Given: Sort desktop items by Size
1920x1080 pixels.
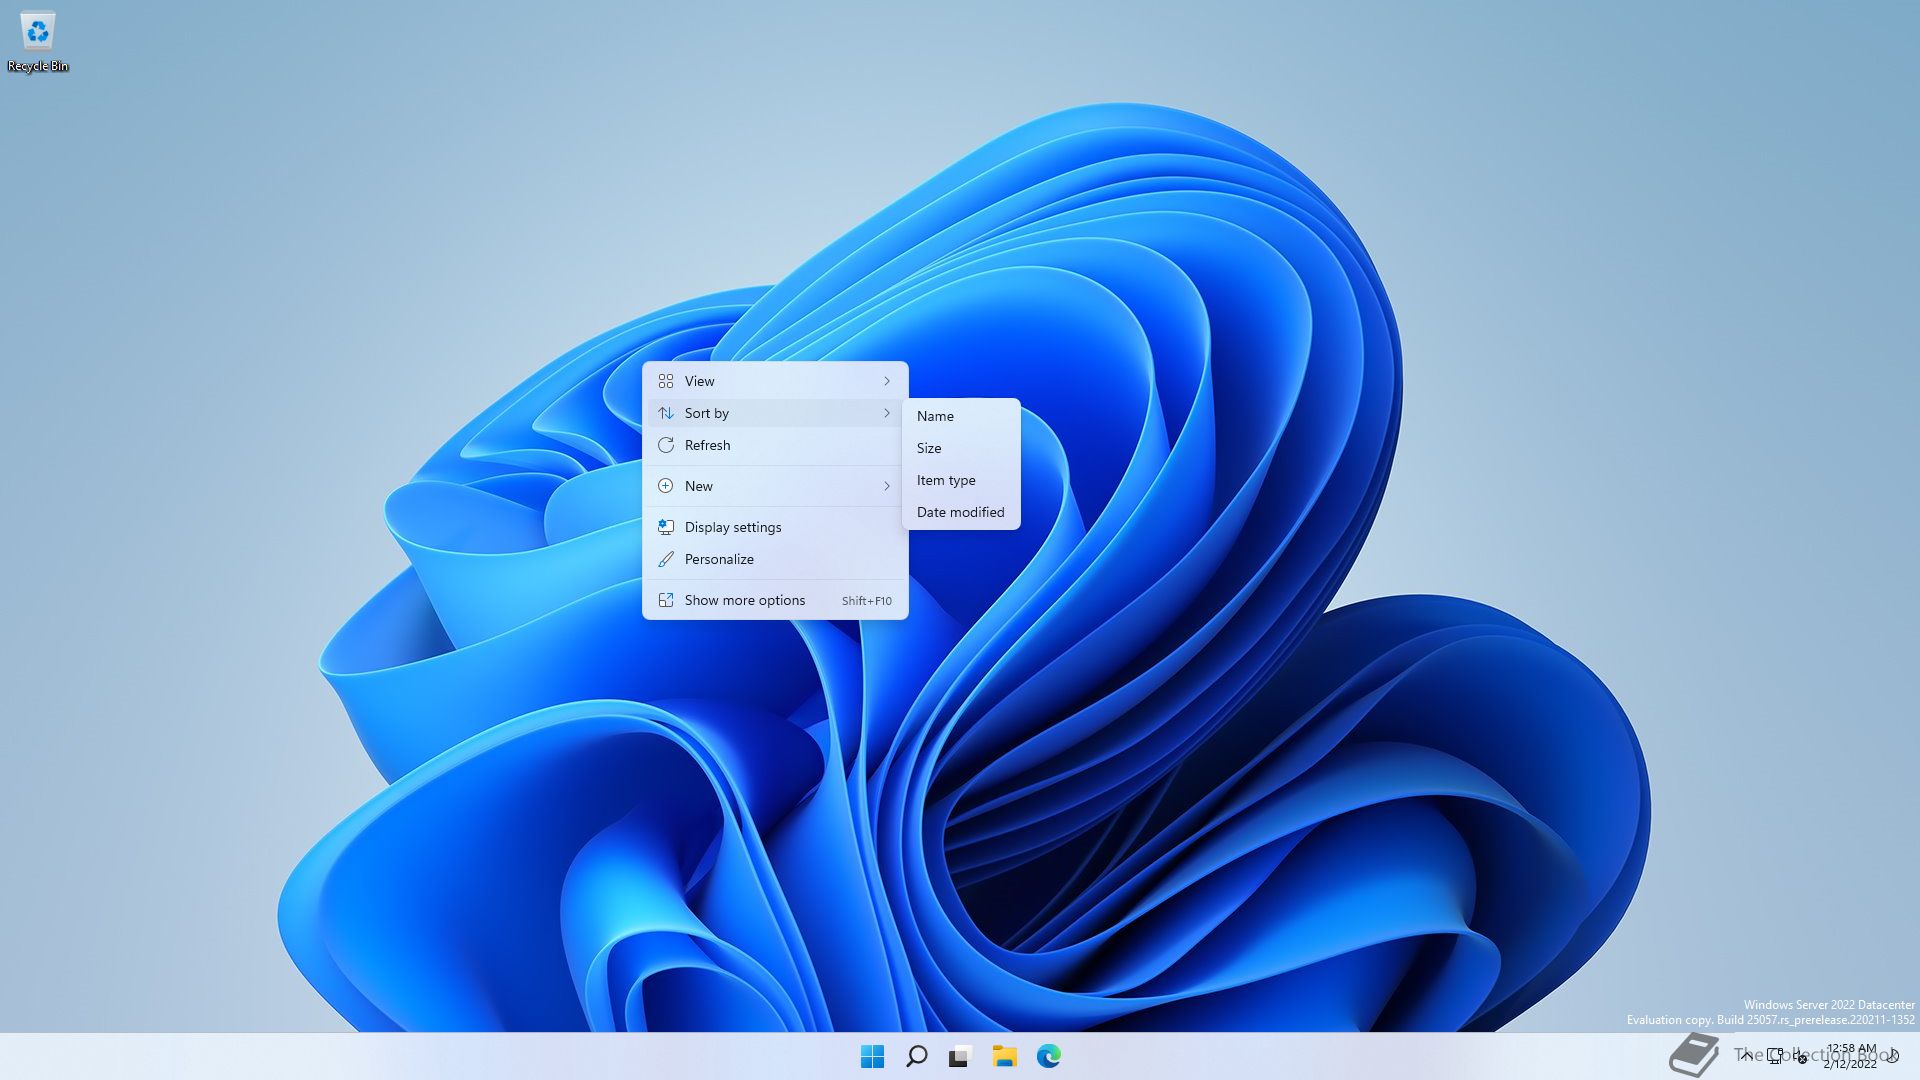Looking at the screenshot, I should pos(961,448).
